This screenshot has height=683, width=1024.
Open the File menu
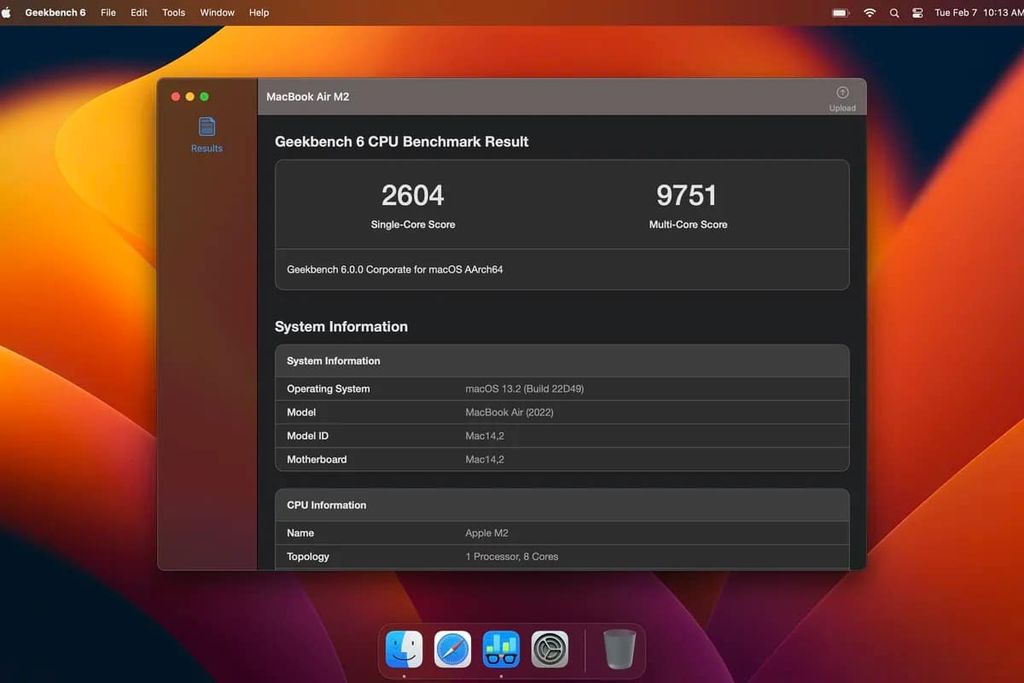point(108,12)
